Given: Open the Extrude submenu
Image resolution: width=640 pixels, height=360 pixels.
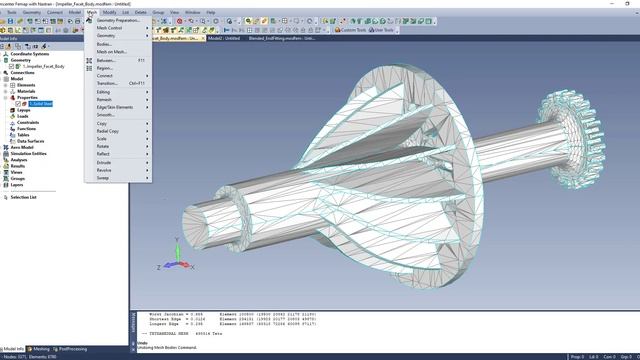Looking at the screenshot, I should (x=118, y=162).
